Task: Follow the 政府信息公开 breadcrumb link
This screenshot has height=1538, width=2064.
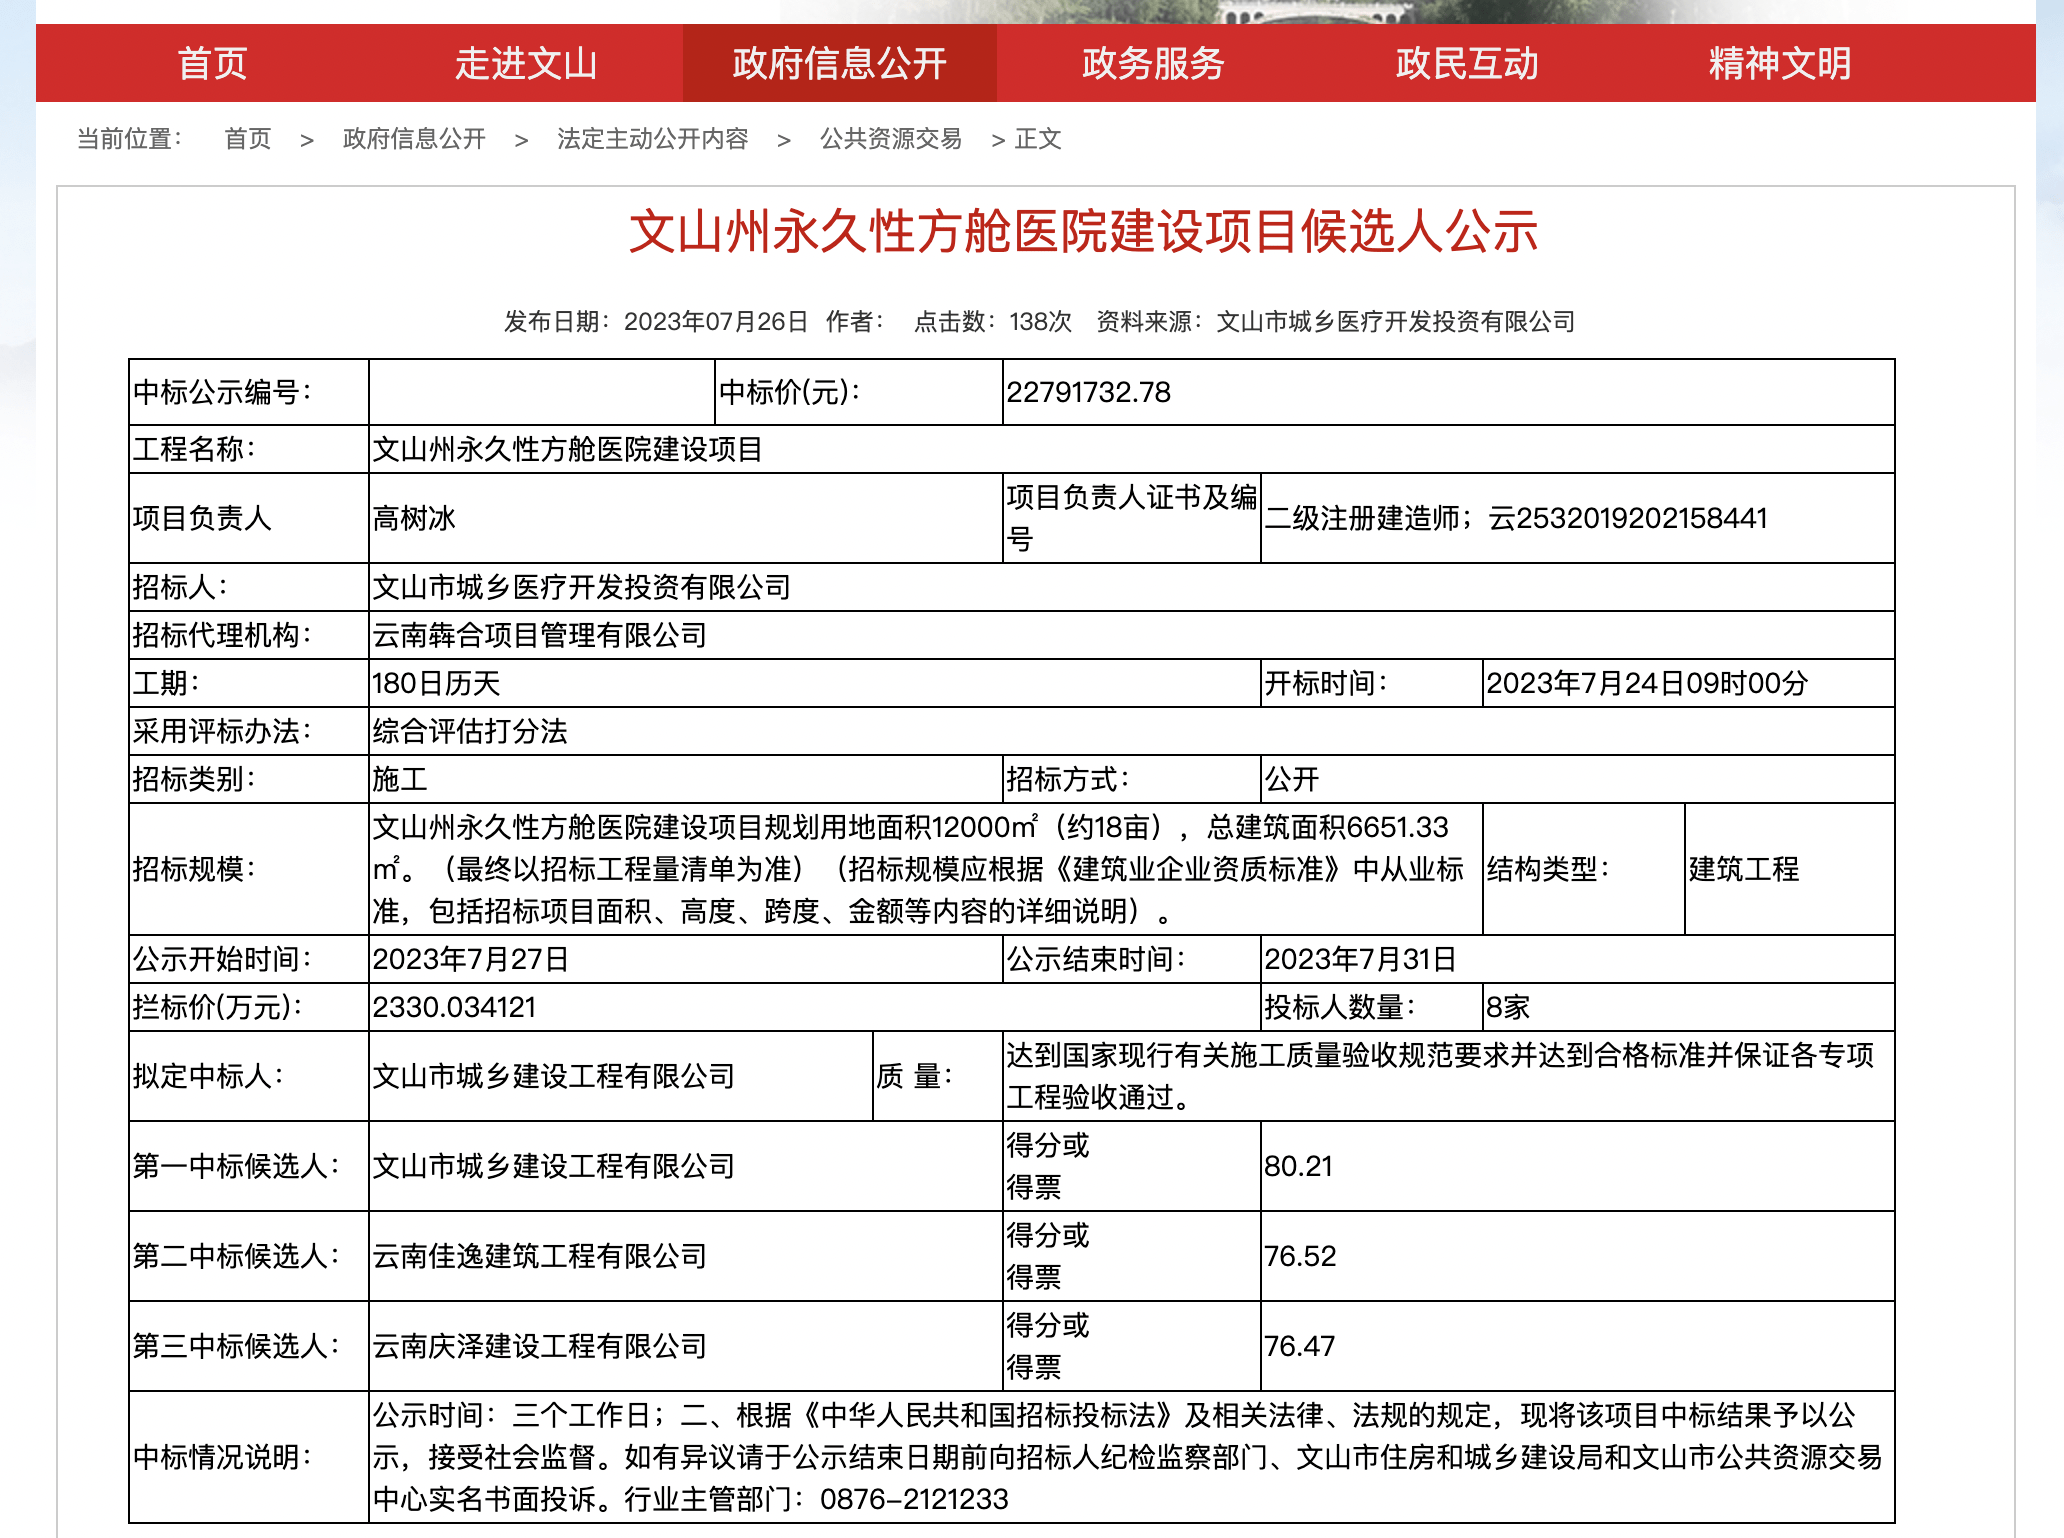Action: 414,139
